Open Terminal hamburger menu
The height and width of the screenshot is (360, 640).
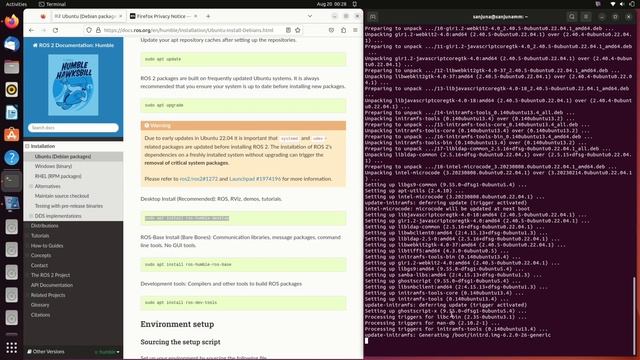click(586, 17)
